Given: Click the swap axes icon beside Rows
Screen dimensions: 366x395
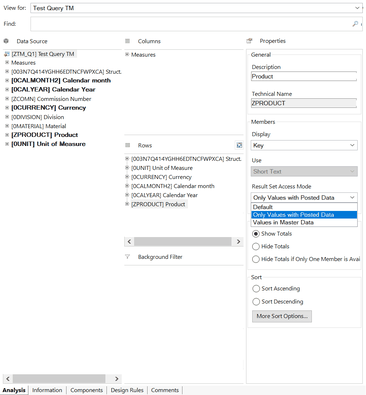Looking at the screenshot, I should (x=239, y=145).
